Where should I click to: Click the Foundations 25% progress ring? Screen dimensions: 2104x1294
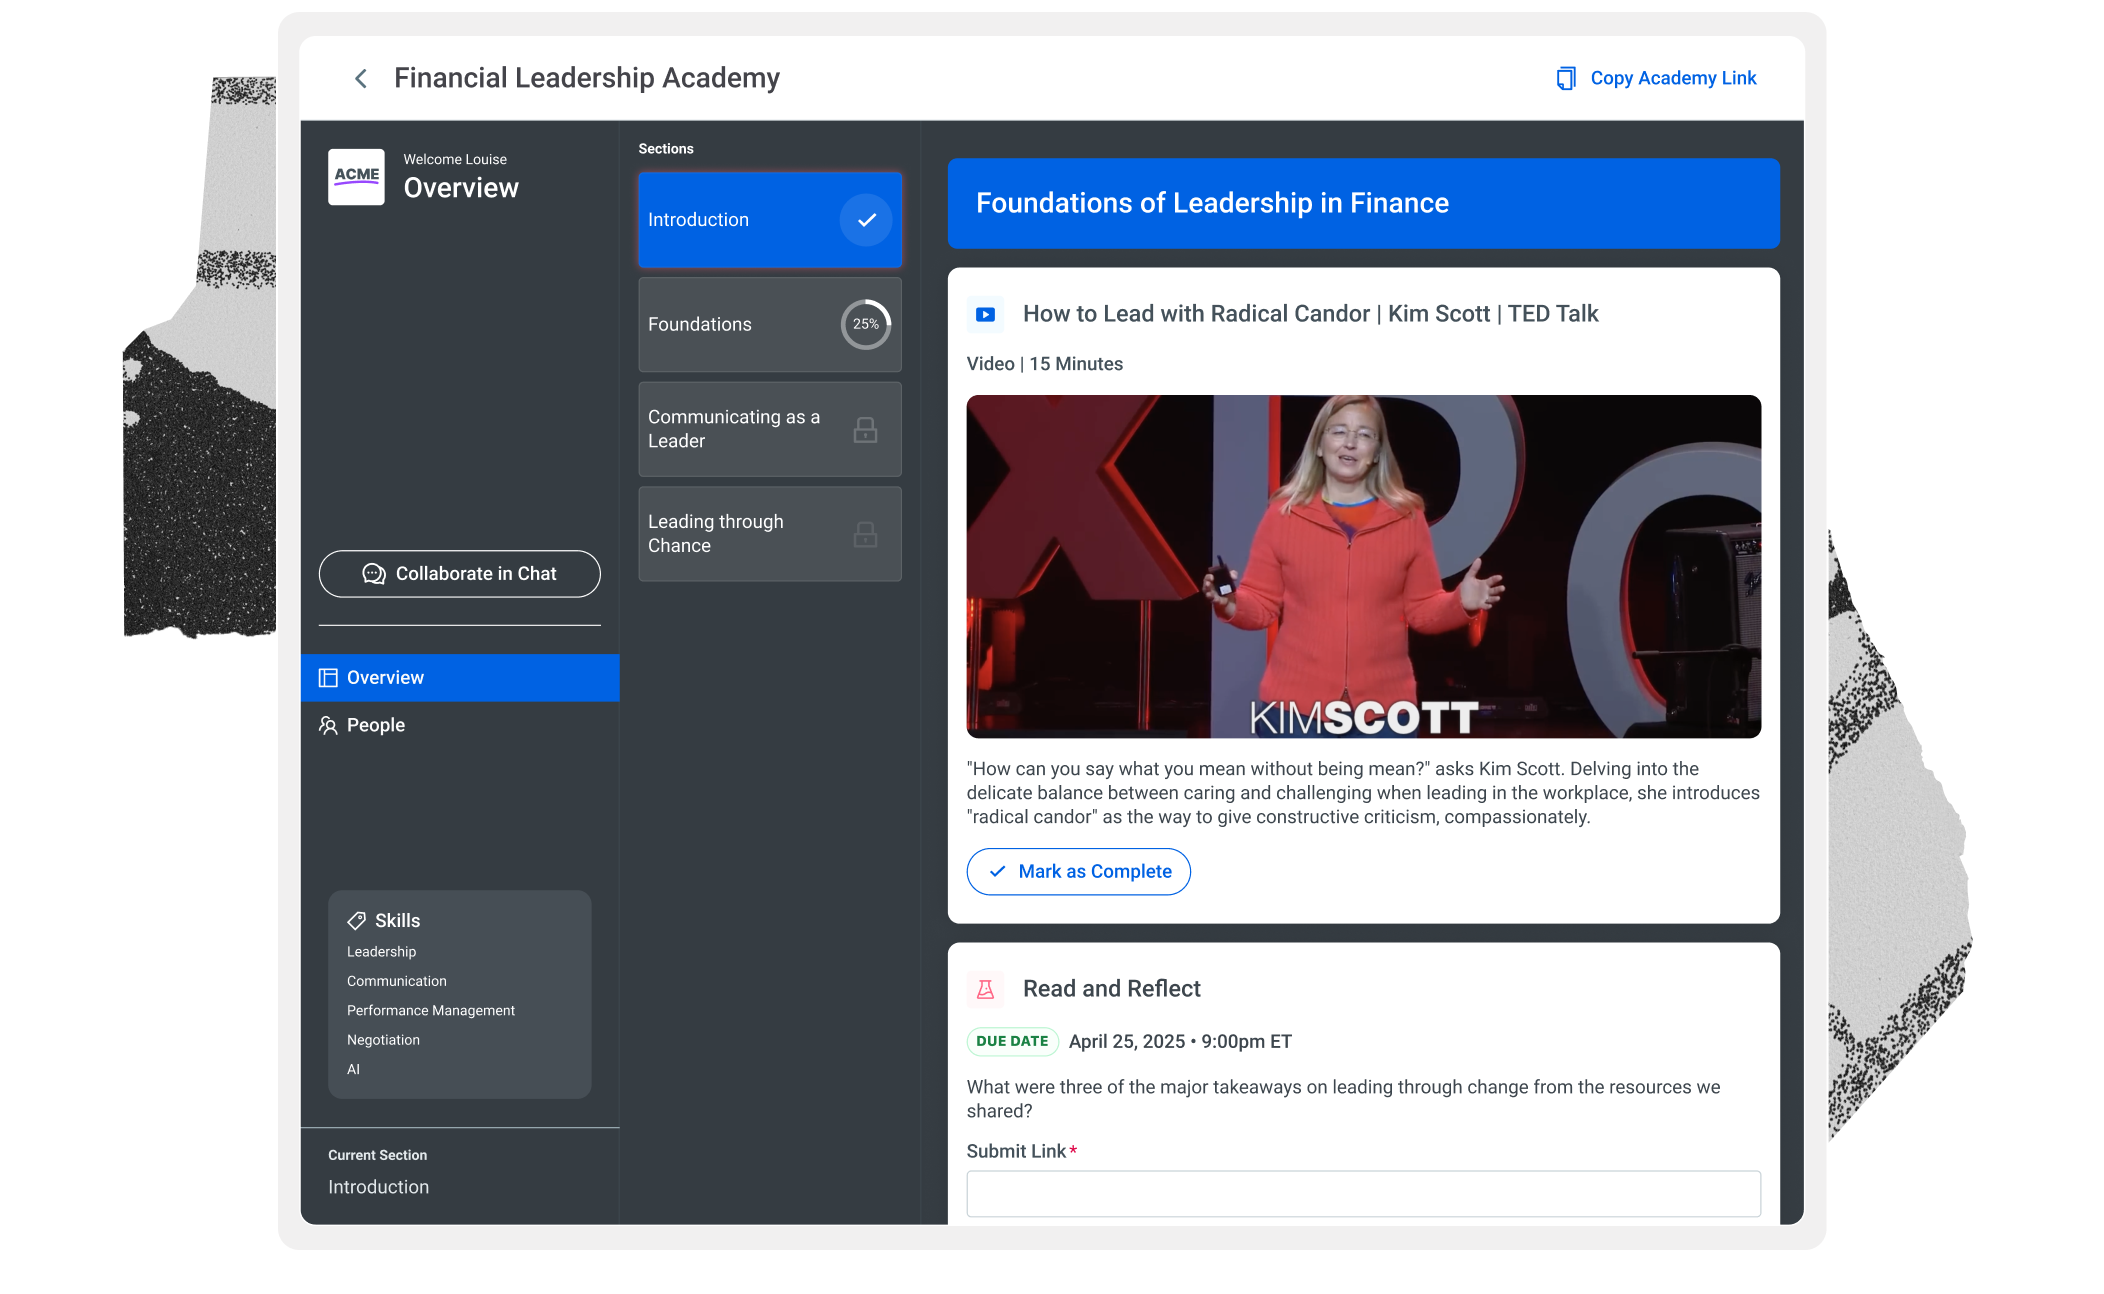coord(866,324)
